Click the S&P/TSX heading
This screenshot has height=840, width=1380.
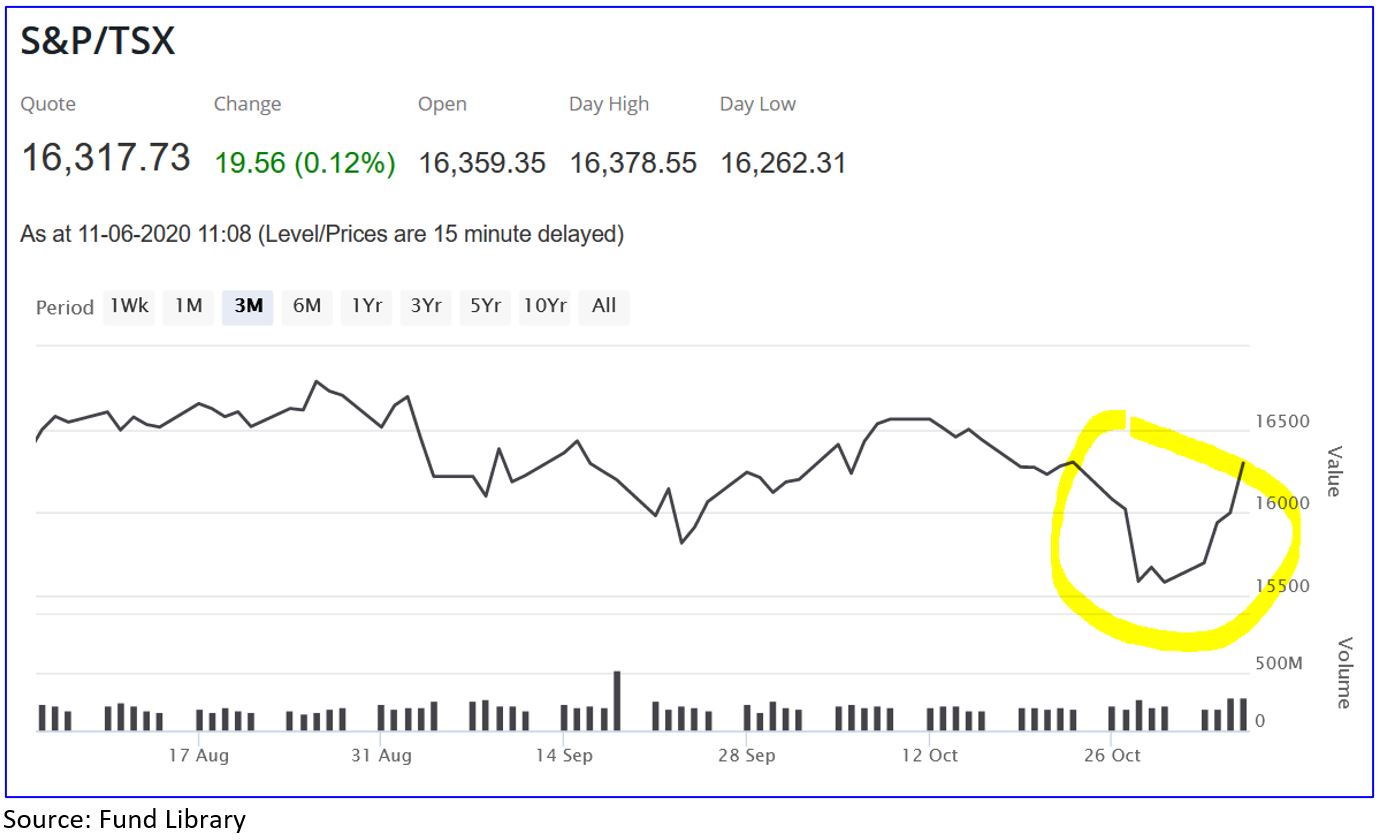[x=98, y=41]
